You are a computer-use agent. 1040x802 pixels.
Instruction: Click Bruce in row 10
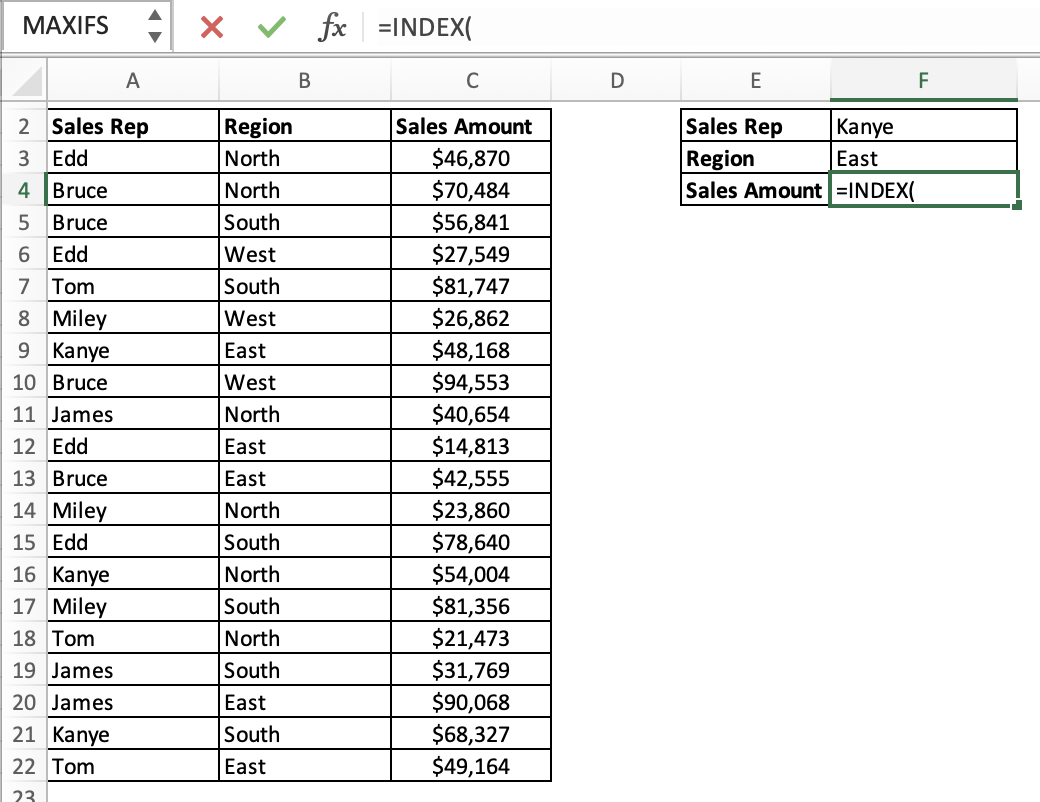[x=133, y=382]
